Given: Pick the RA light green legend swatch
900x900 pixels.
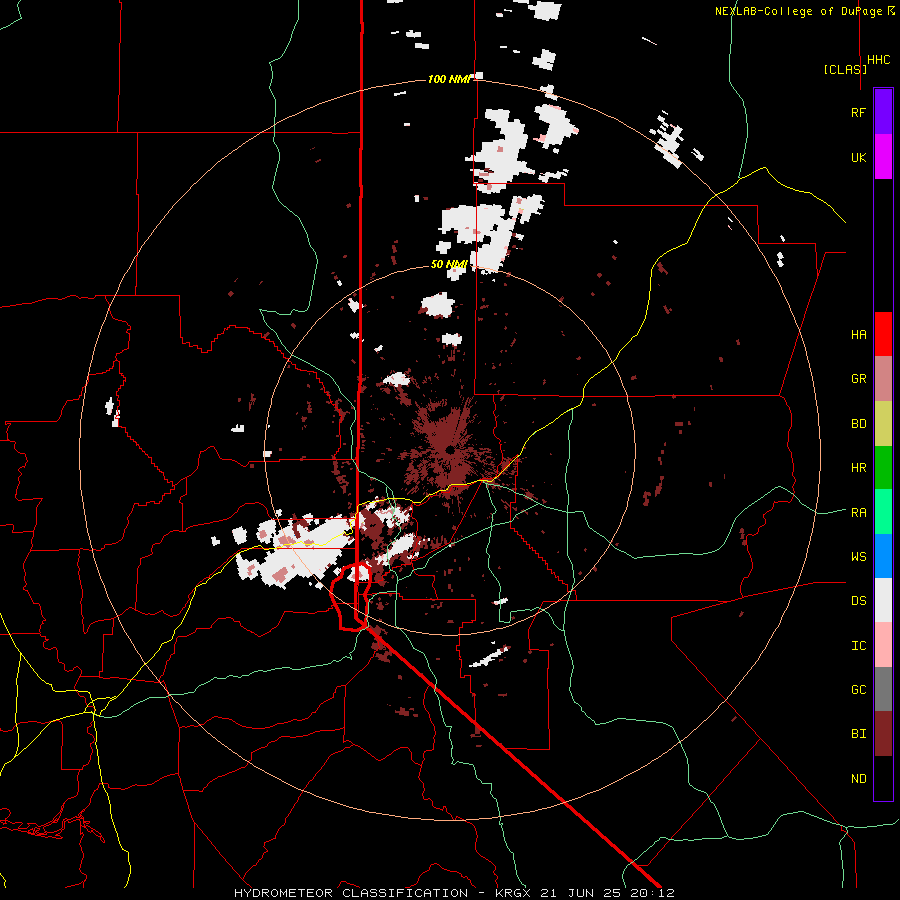Looking at the screenshot, I should (x=883, y=512).
